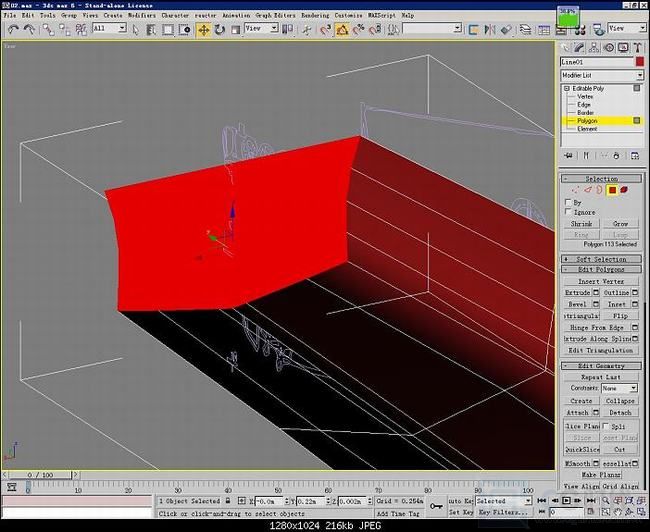
Task: Select the Element sub-object level icon
Action: pos(624,190)
